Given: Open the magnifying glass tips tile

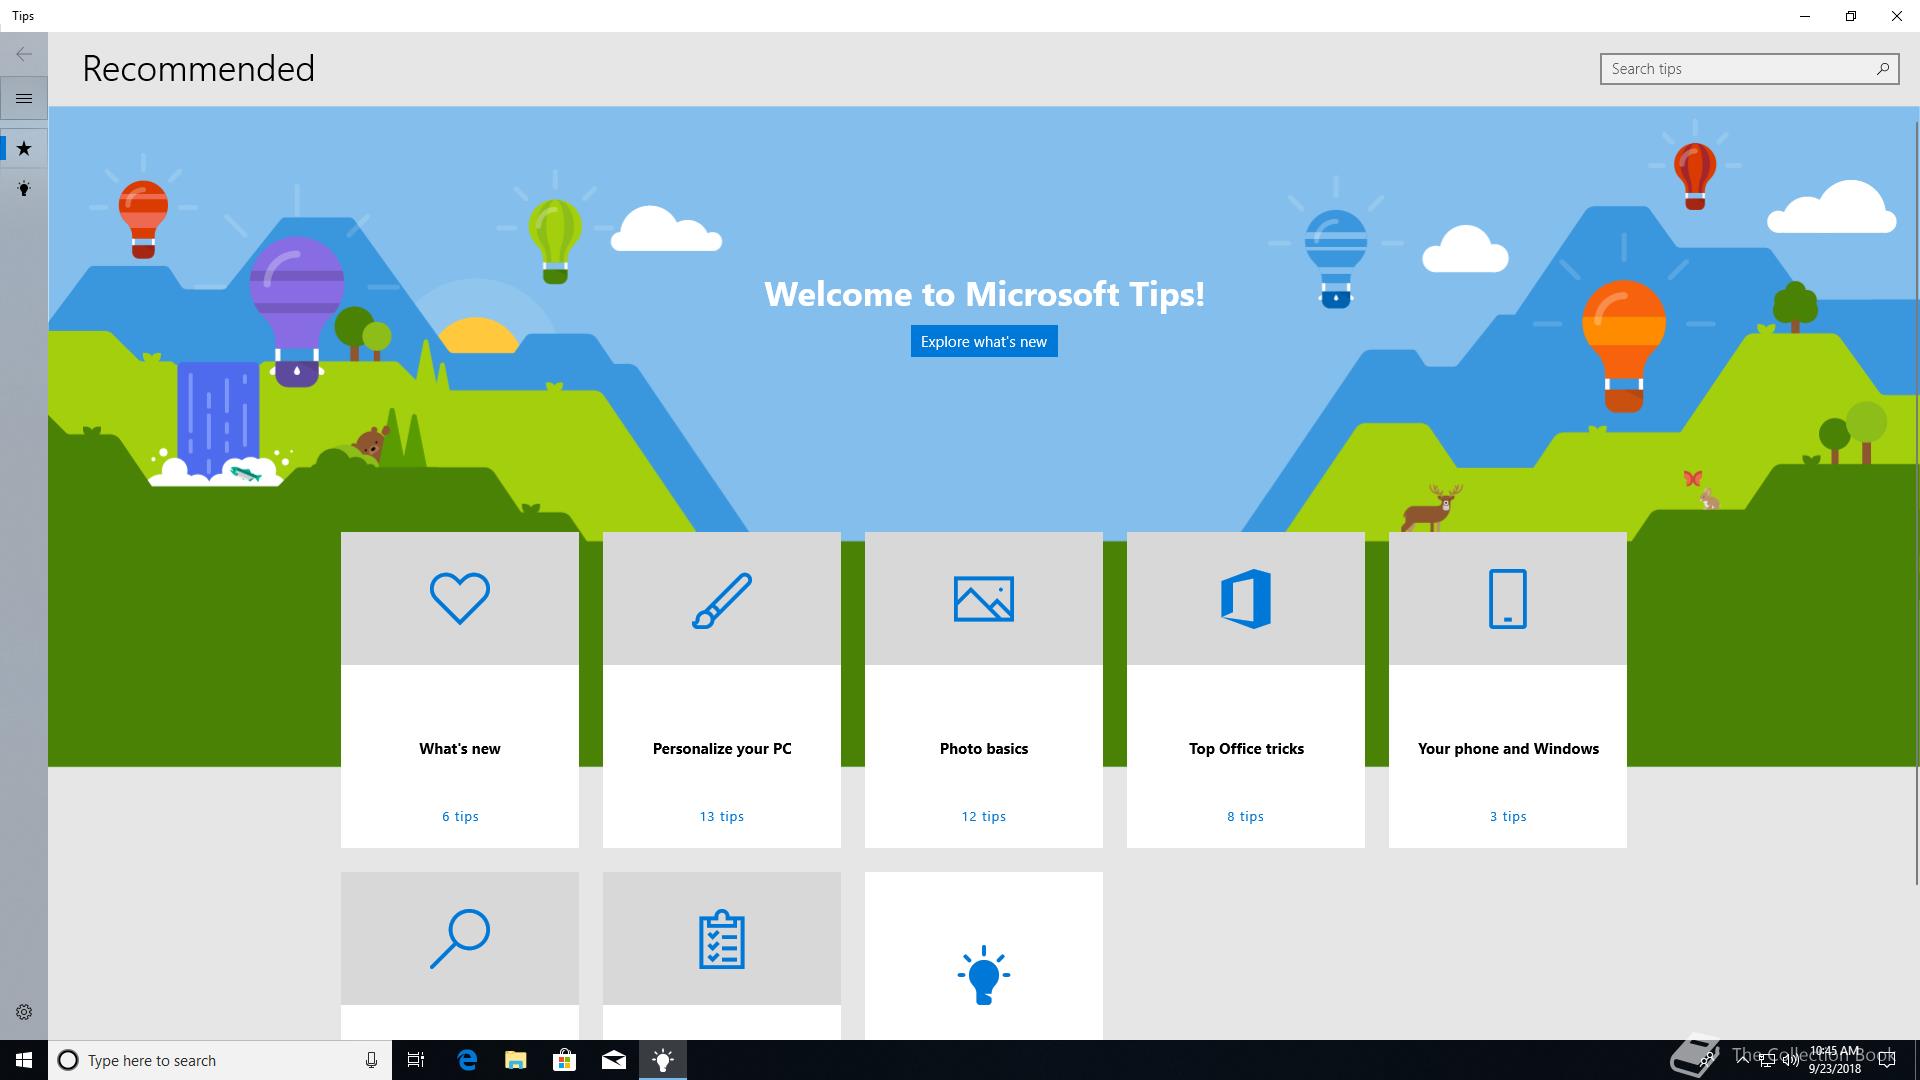Looking at the screenshot, I should [x=460, y=940].
